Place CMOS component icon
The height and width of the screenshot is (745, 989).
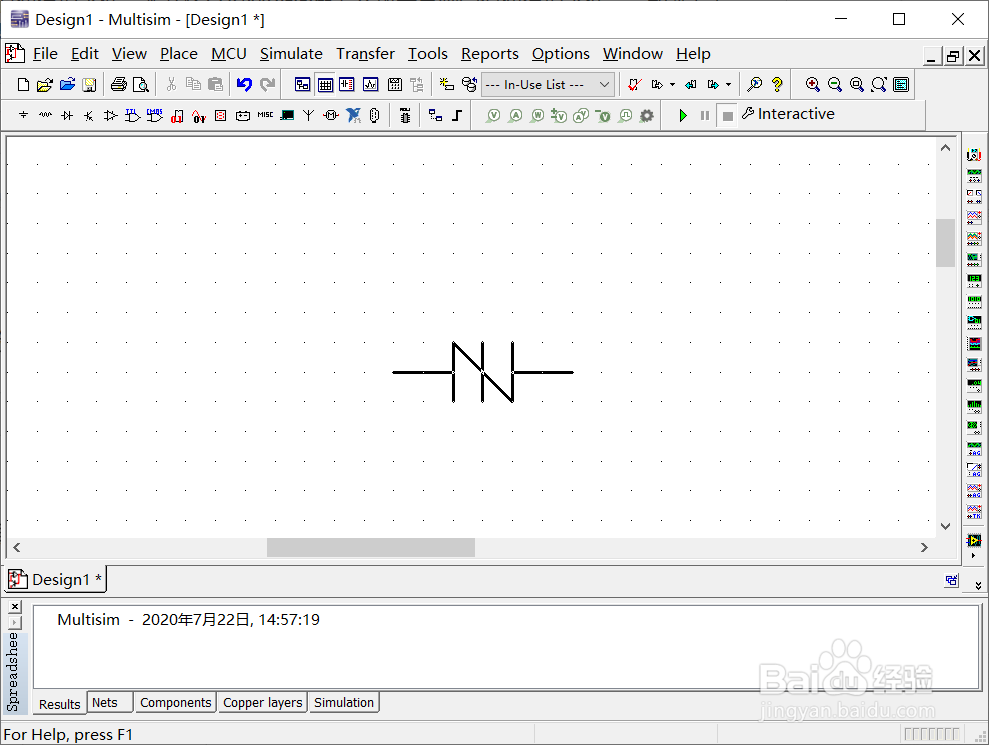pyautogui.click(x=155, y=115)
